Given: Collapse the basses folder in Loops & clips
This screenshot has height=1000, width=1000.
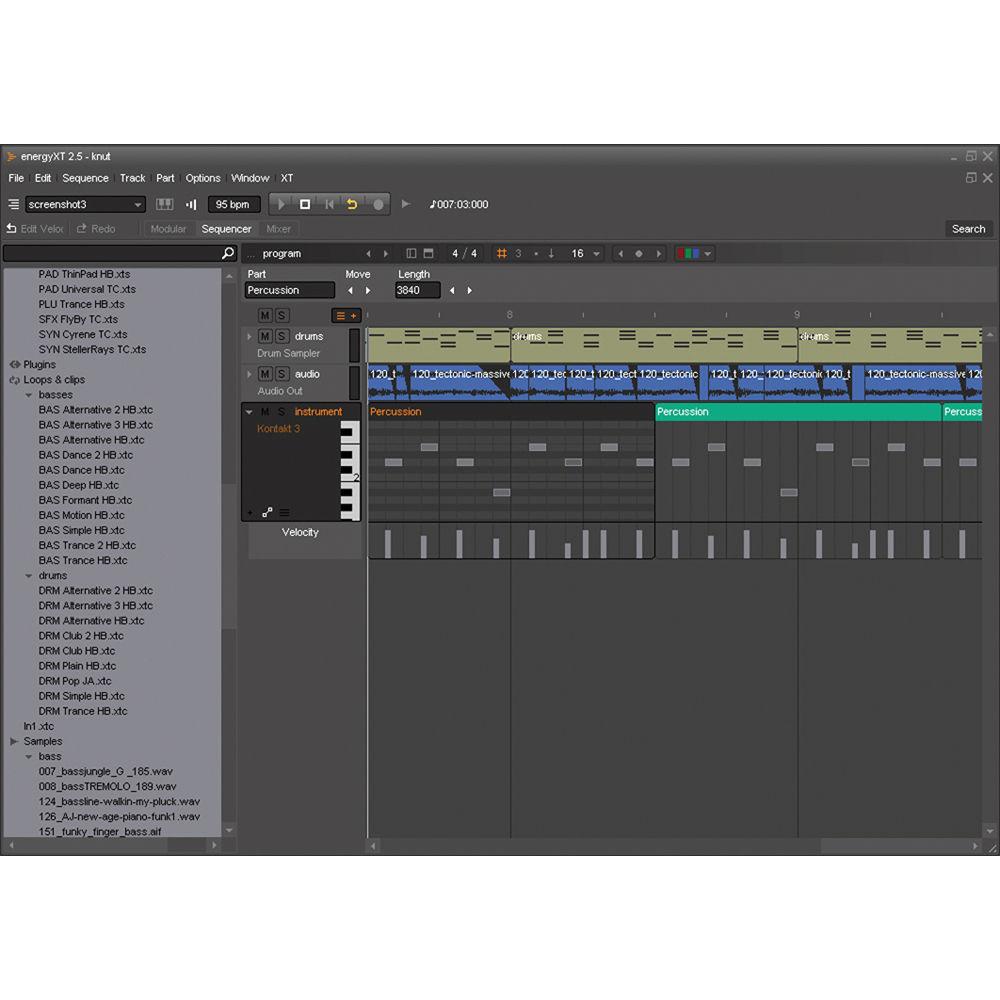Looking at the screenshot, I should pos(29,394).
